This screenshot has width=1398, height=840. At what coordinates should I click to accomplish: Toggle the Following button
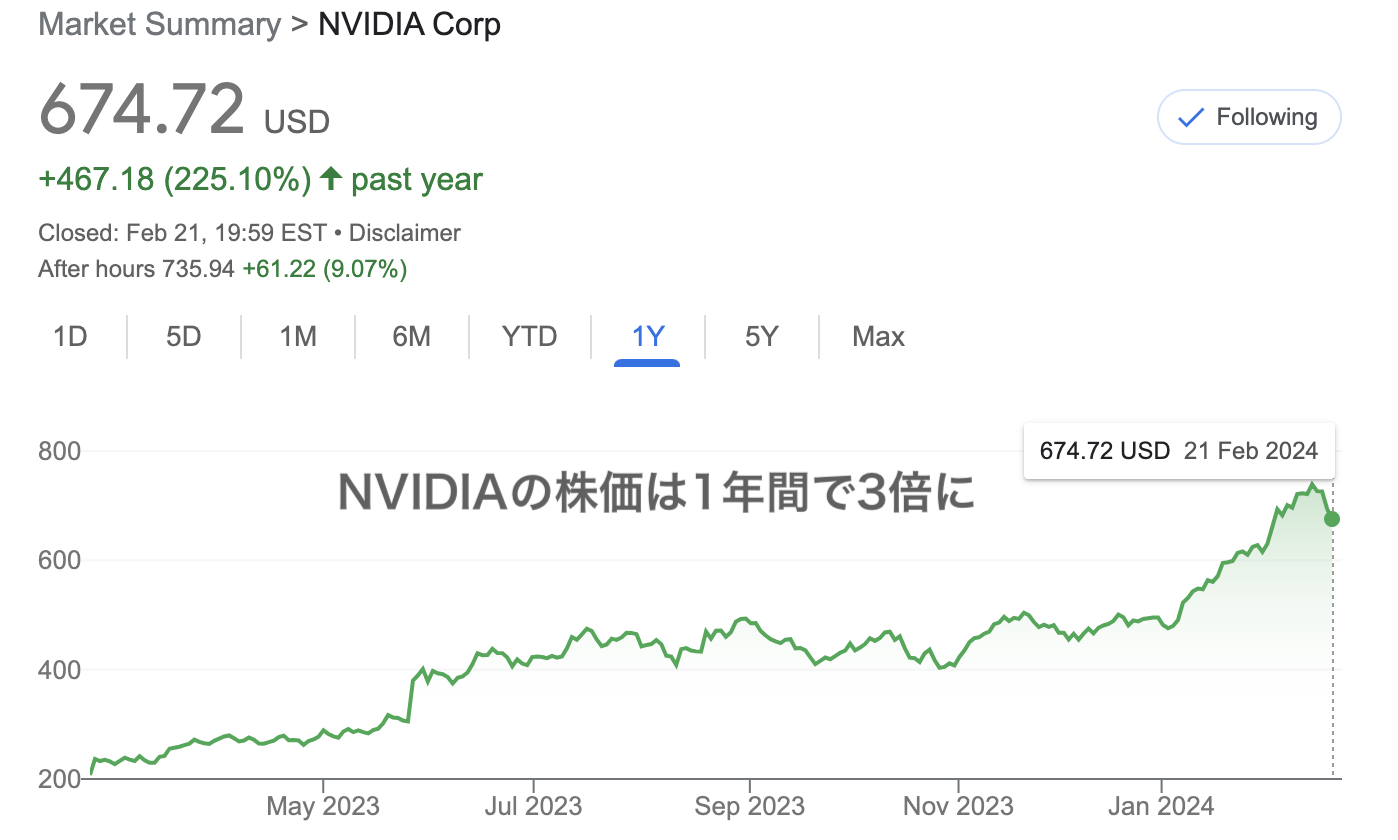(x=1249, y=117)
